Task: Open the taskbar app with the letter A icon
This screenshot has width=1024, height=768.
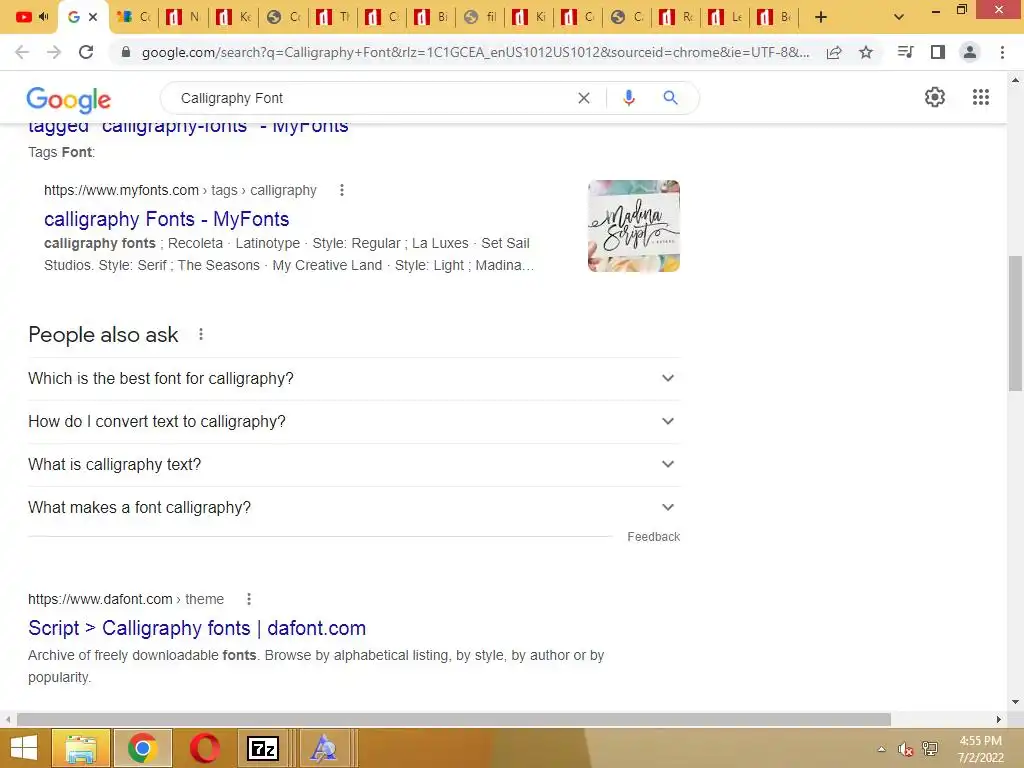Action: [x=324, y=748]
